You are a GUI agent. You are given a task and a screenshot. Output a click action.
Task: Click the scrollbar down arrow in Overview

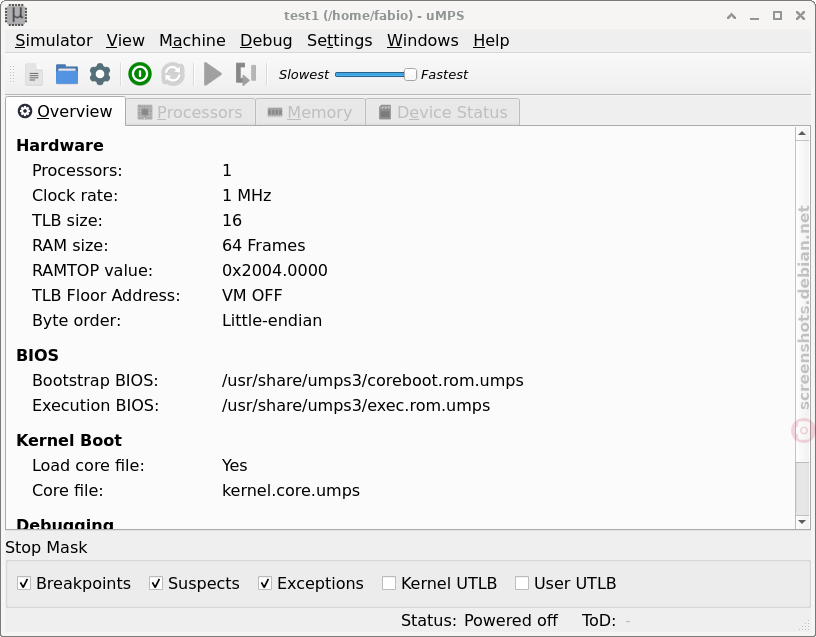tap(802, 522)
